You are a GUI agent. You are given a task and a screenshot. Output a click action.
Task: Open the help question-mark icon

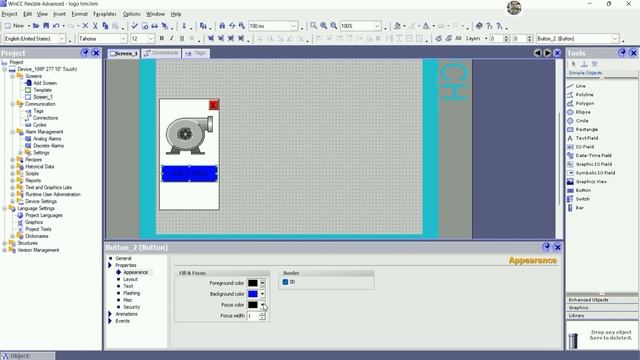coord(489,26)
